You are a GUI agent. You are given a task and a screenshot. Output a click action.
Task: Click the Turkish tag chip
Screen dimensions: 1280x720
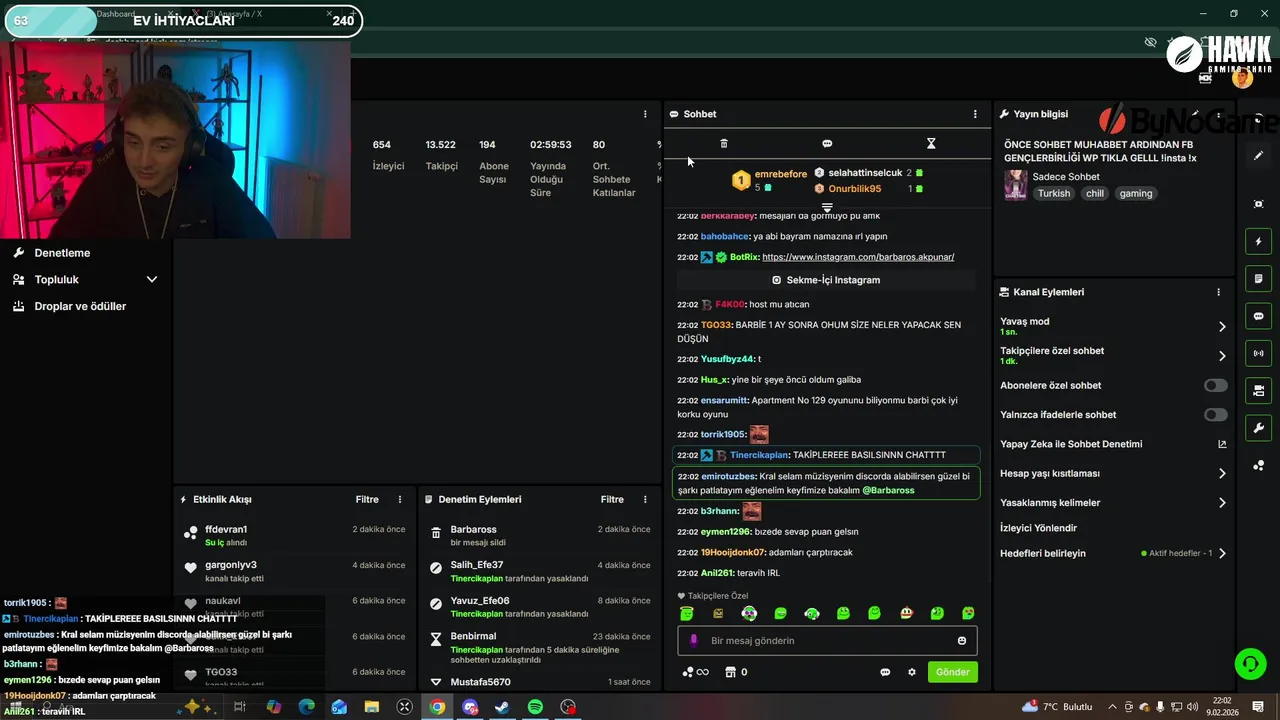(x=1053, y=193)
